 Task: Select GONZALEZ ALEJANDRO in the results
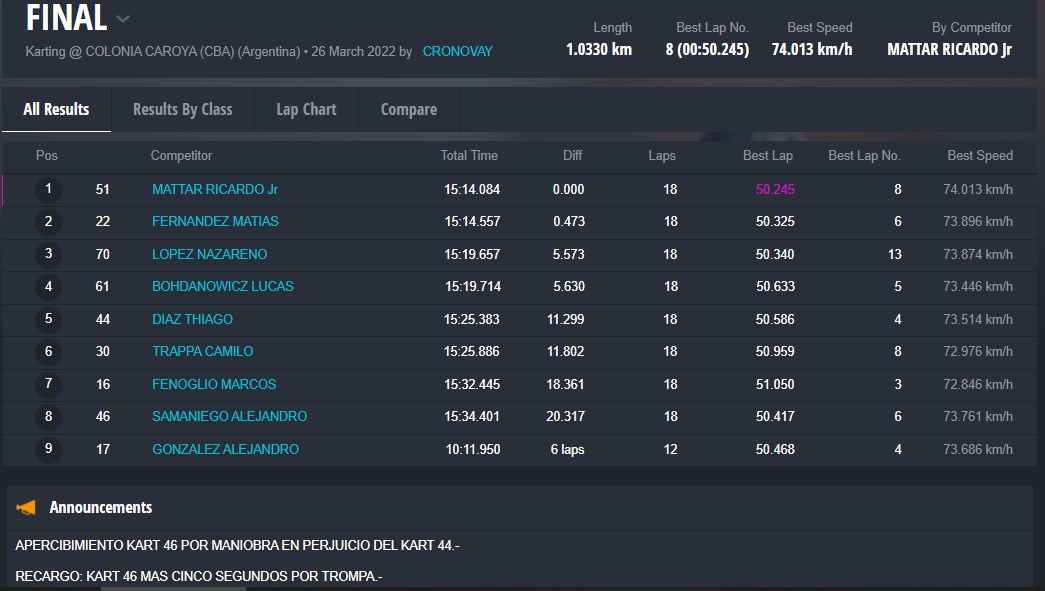[225, 450]
